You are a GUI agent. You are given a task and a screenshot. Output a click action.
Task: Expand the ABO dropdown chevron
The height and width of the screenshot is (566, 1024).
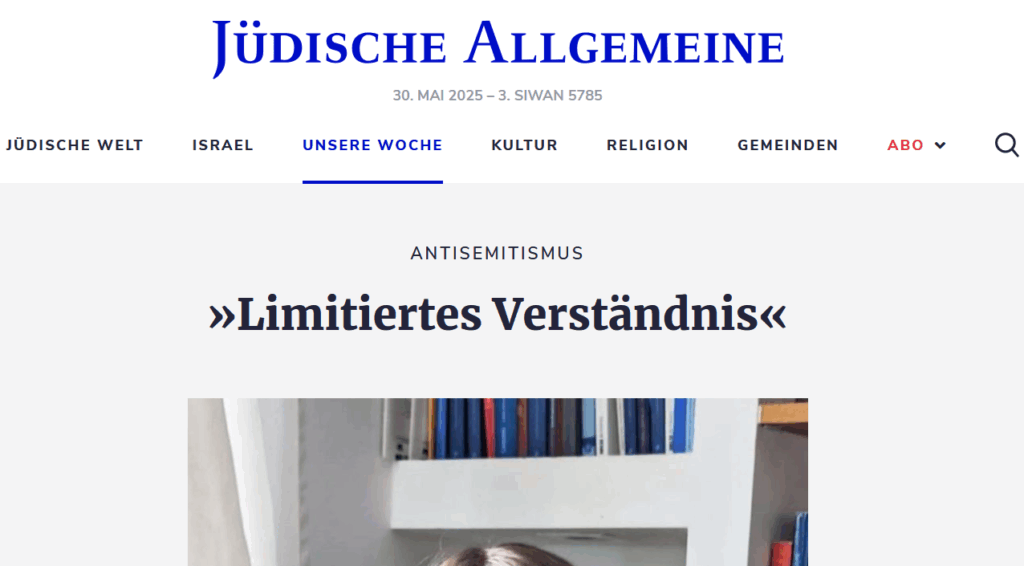coord(940,146)
